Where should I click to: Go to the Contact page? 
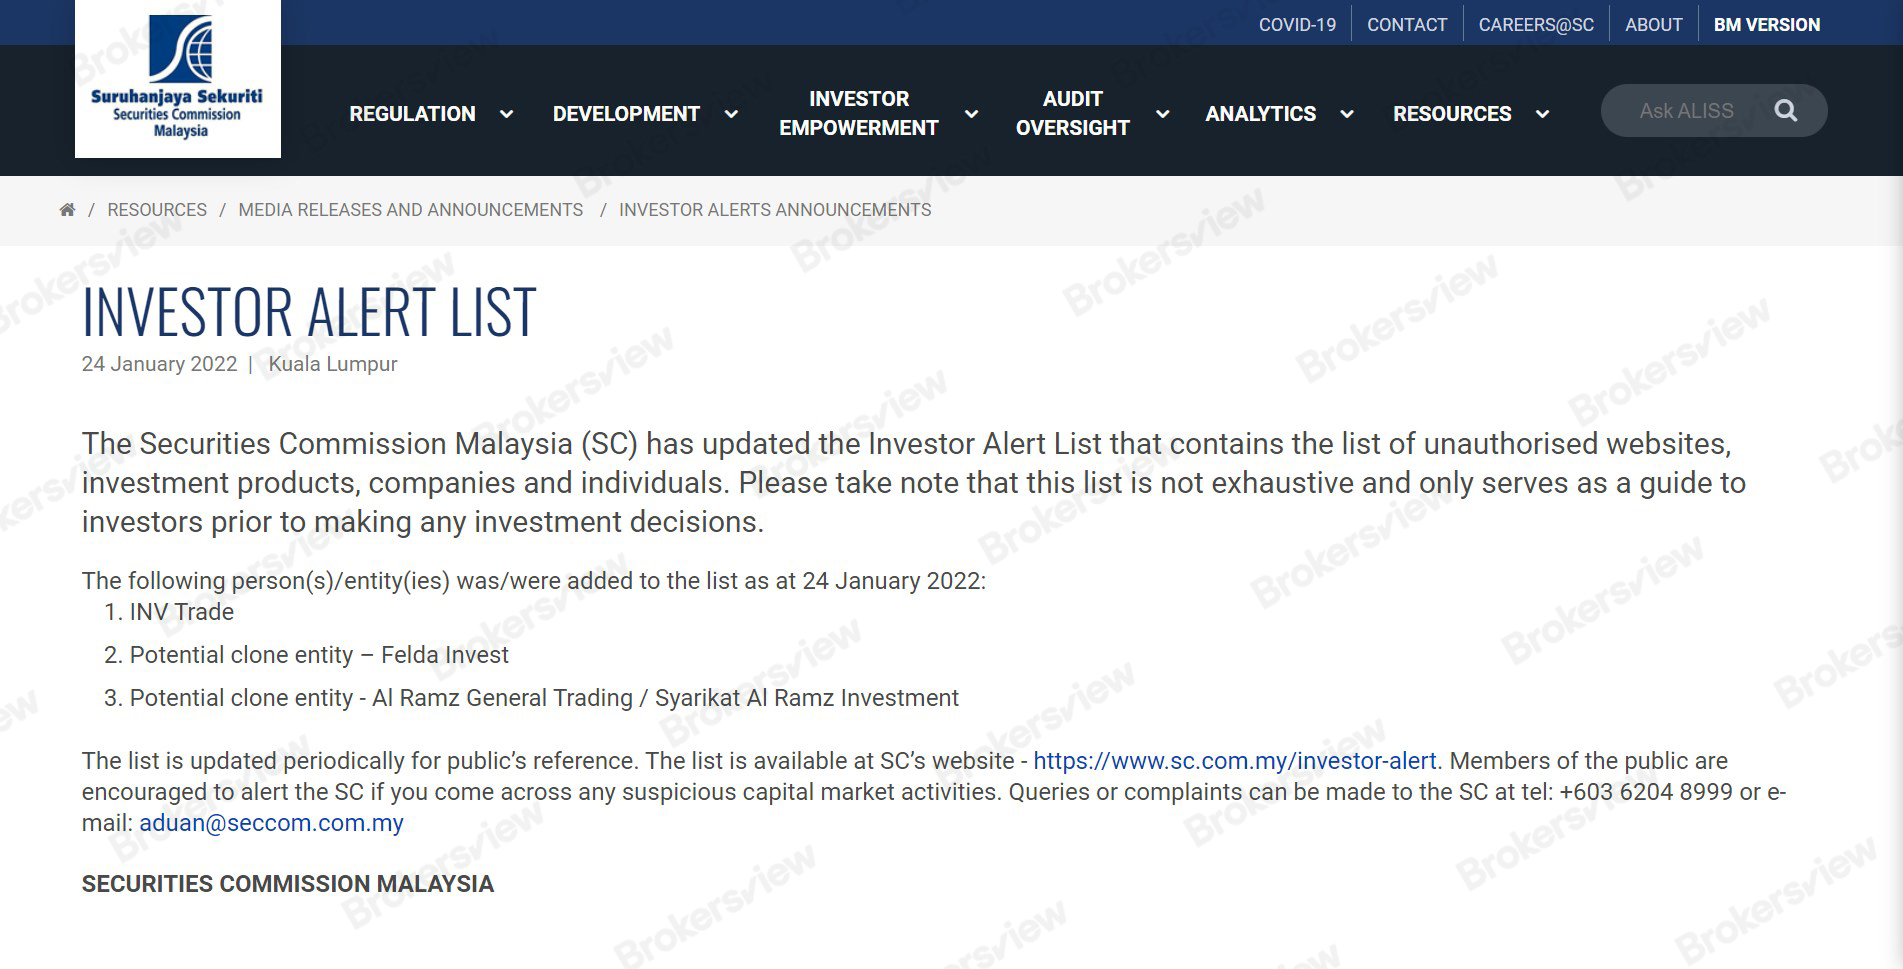pos(1407,25)
